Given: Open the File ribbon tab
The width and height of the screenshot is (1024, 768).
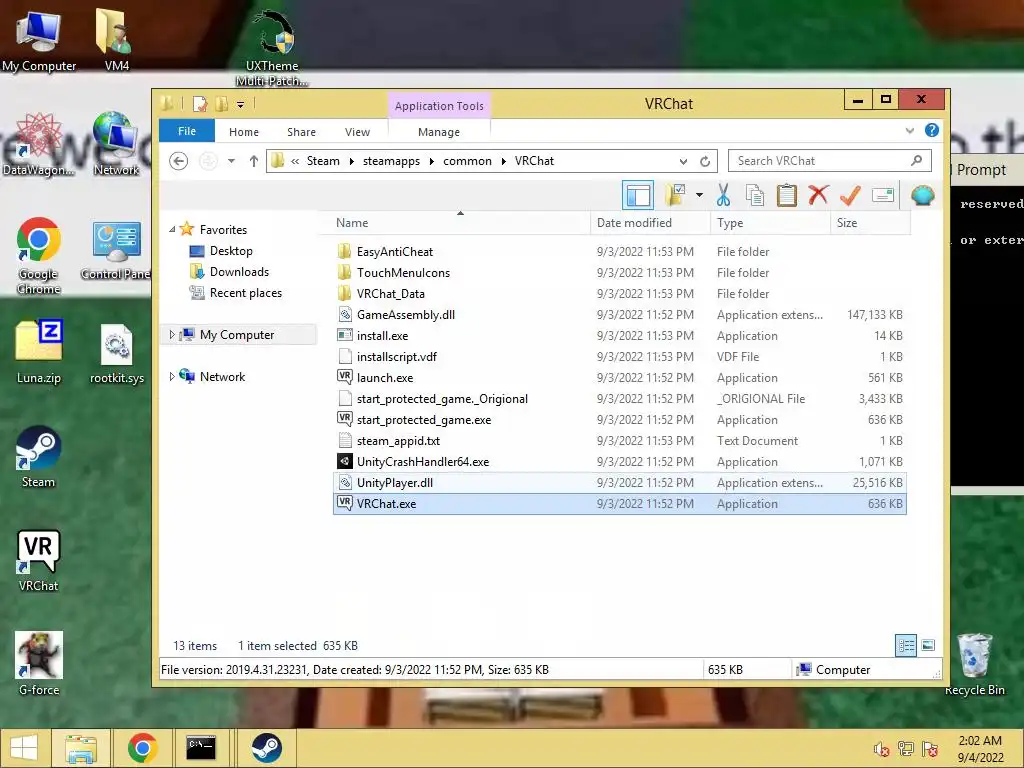Looking at the screenshot, I should (187, 131).
